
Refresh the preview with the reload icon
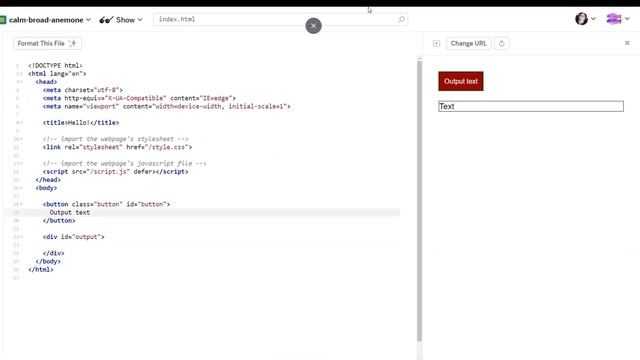[x=502, y=43]
